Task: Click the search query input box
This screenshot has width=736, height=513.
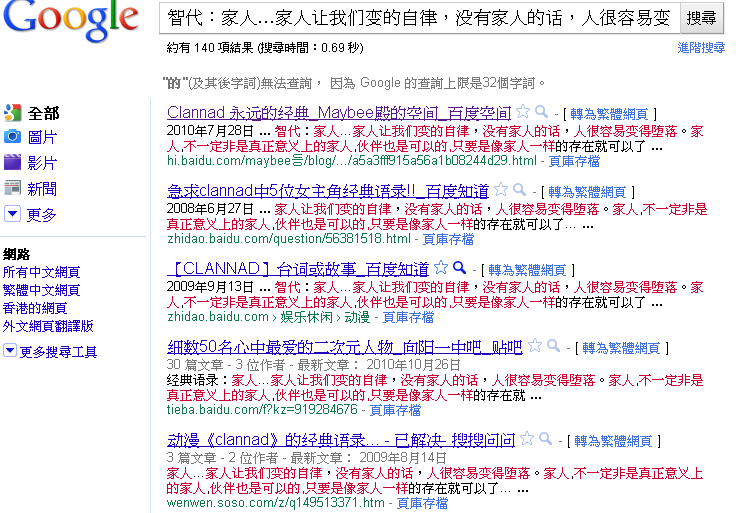Action: tap(420, 18)
